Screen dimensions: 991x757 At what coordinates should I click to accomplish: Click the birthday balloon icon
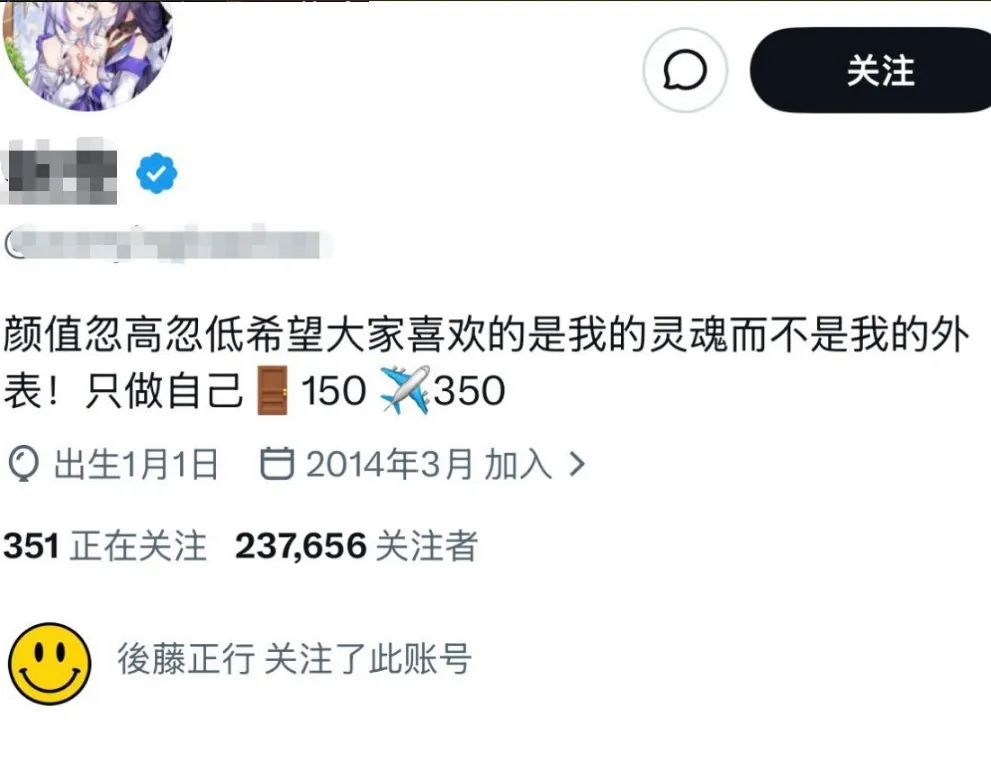tap(24, 464)
